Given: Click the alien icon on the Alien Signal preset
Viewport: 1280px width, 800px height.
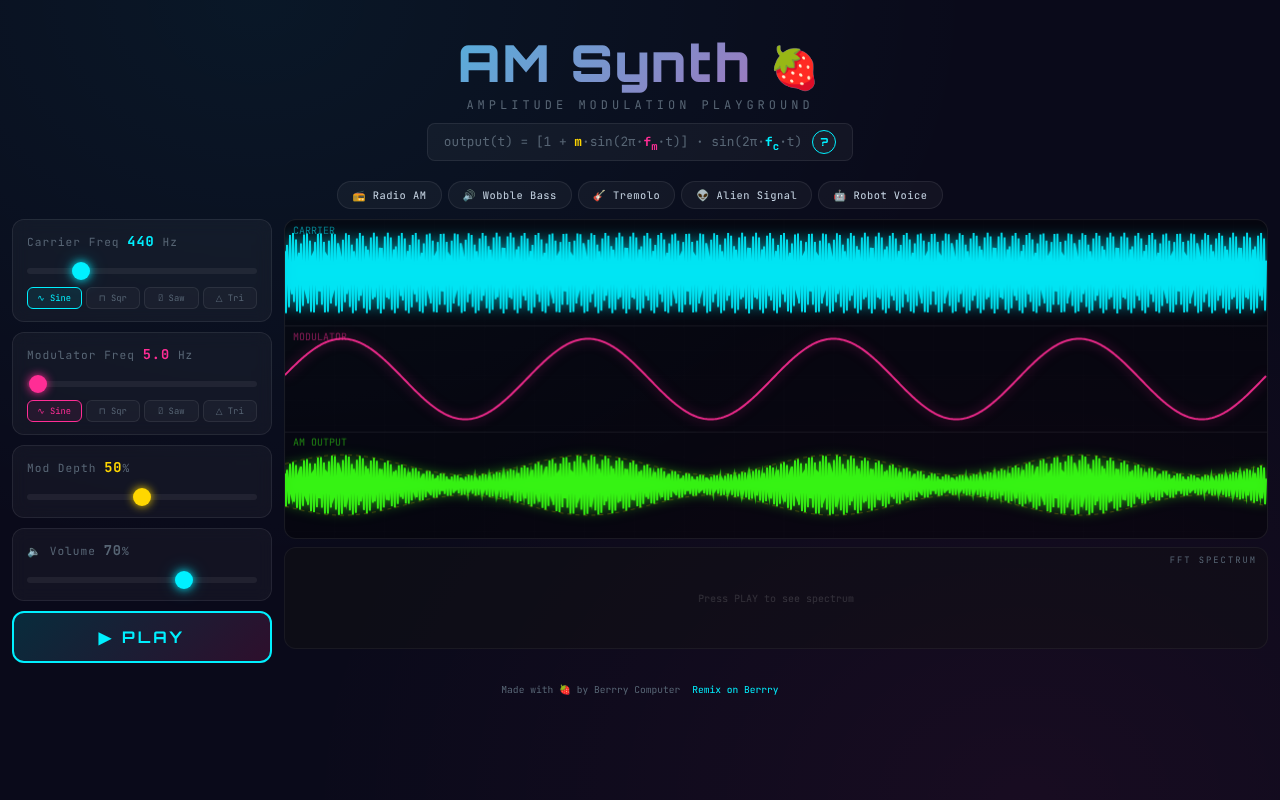Looking at the screenshot, I should point(704,195).
